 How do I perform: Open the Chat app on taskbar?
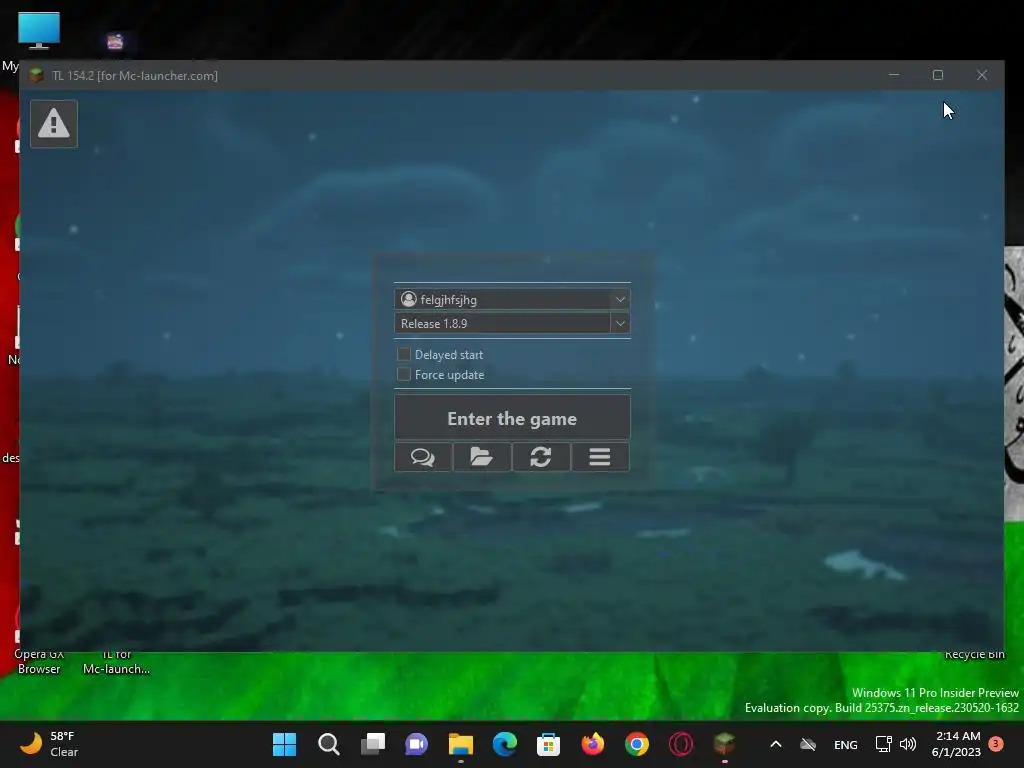tap(417, 744)
